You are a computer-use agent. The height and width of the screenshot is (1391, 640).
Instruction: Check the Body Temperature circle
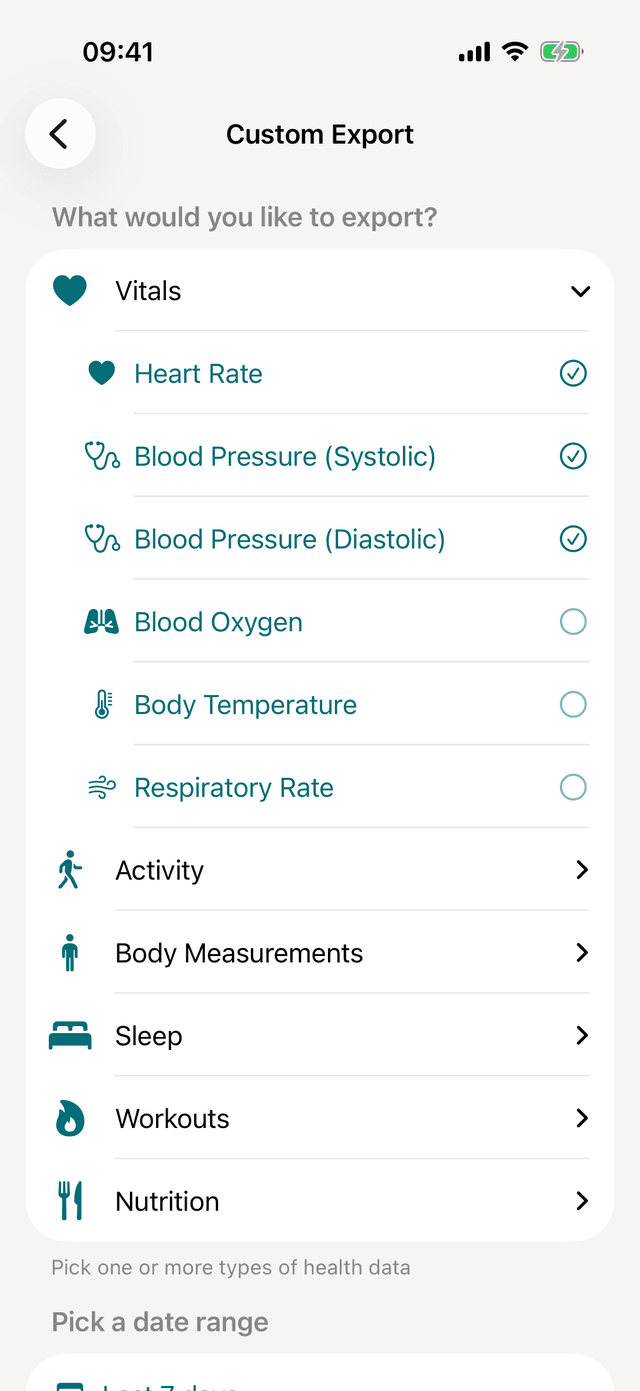click(x=573, y=704)
